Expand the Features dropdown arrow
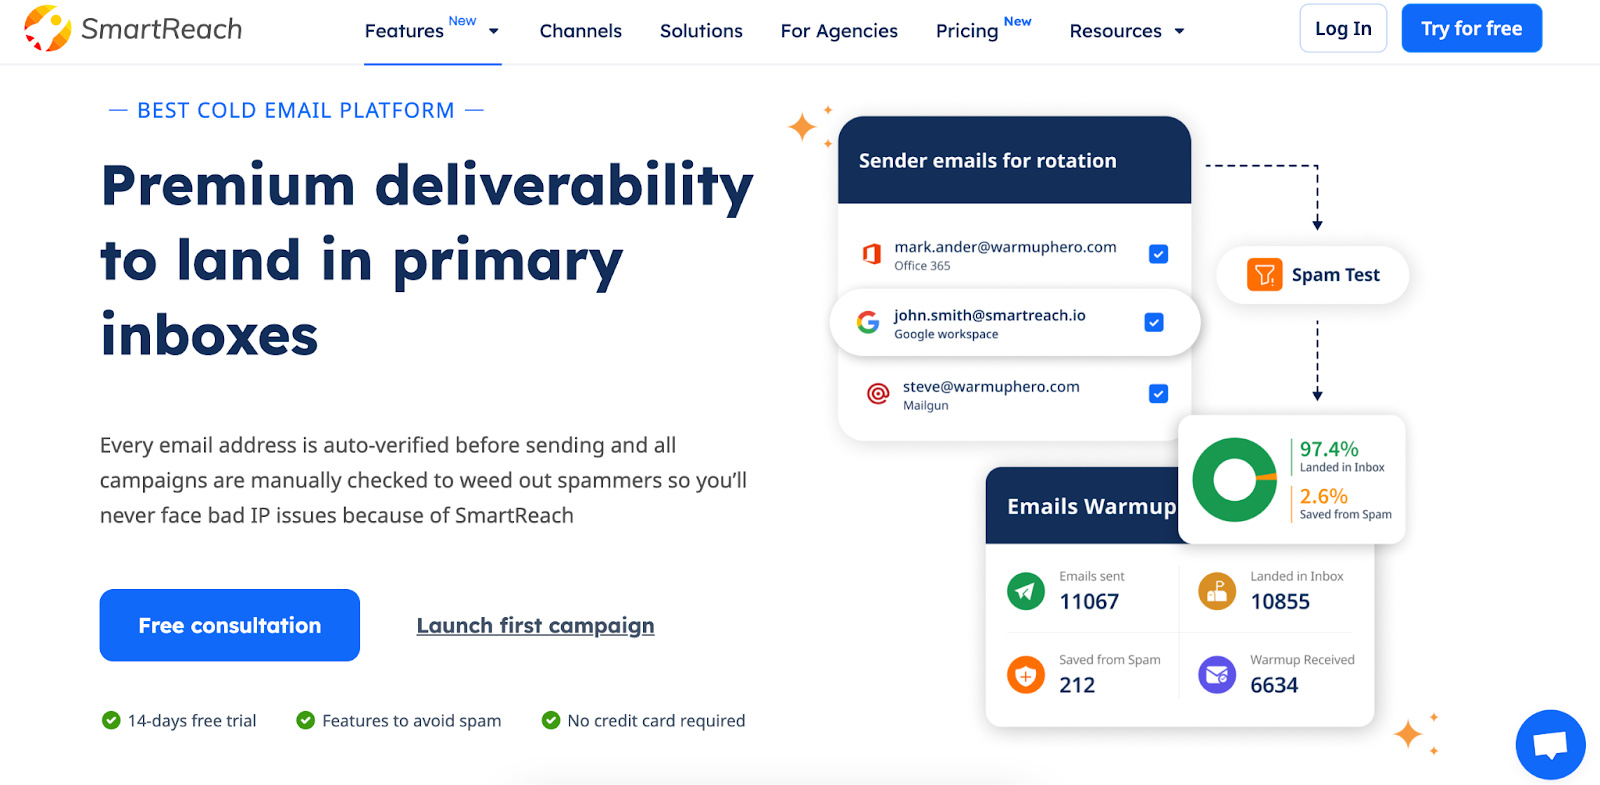 click(x=493, y=31)
